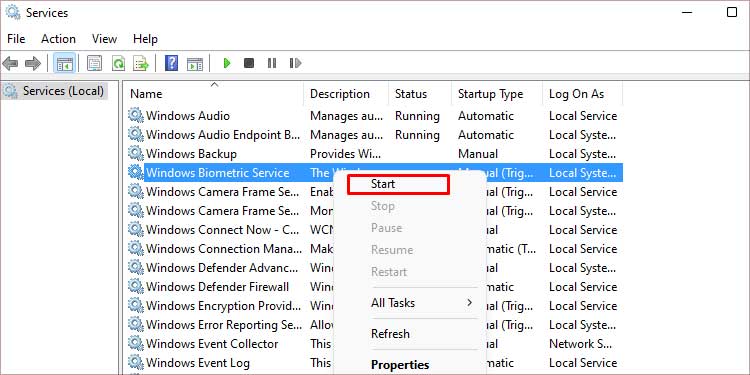The height and width of the screenshot is (375, 750).
Task: Click gear icon beside Windows Defender Firewall
Action: tap(136, 287)
